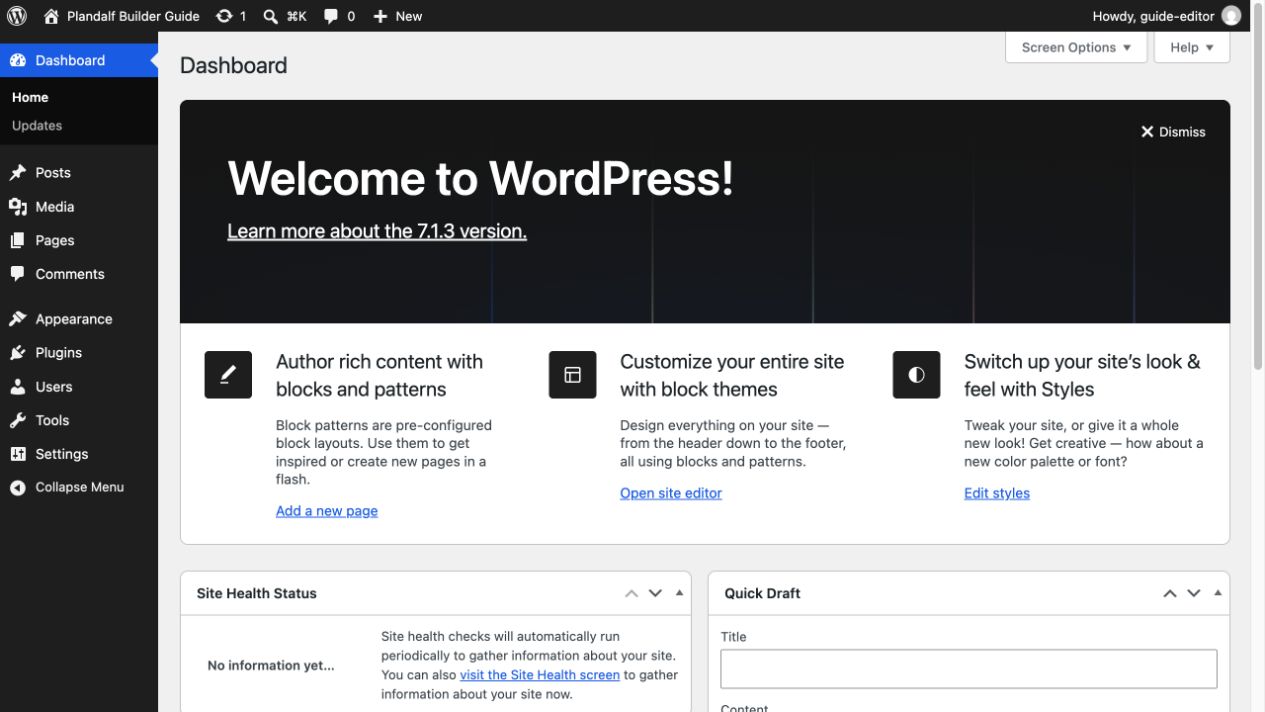Viewport: 1265px width, 712px height.
Task: Open Learn more about the 7.1.3 version link
Action: [x=377, y=231]
